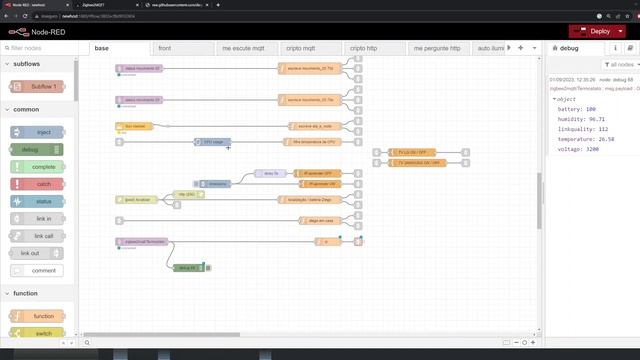Switch to the base flow tab
This screenshot has height=360, width=640.
[x=119, y=48]
